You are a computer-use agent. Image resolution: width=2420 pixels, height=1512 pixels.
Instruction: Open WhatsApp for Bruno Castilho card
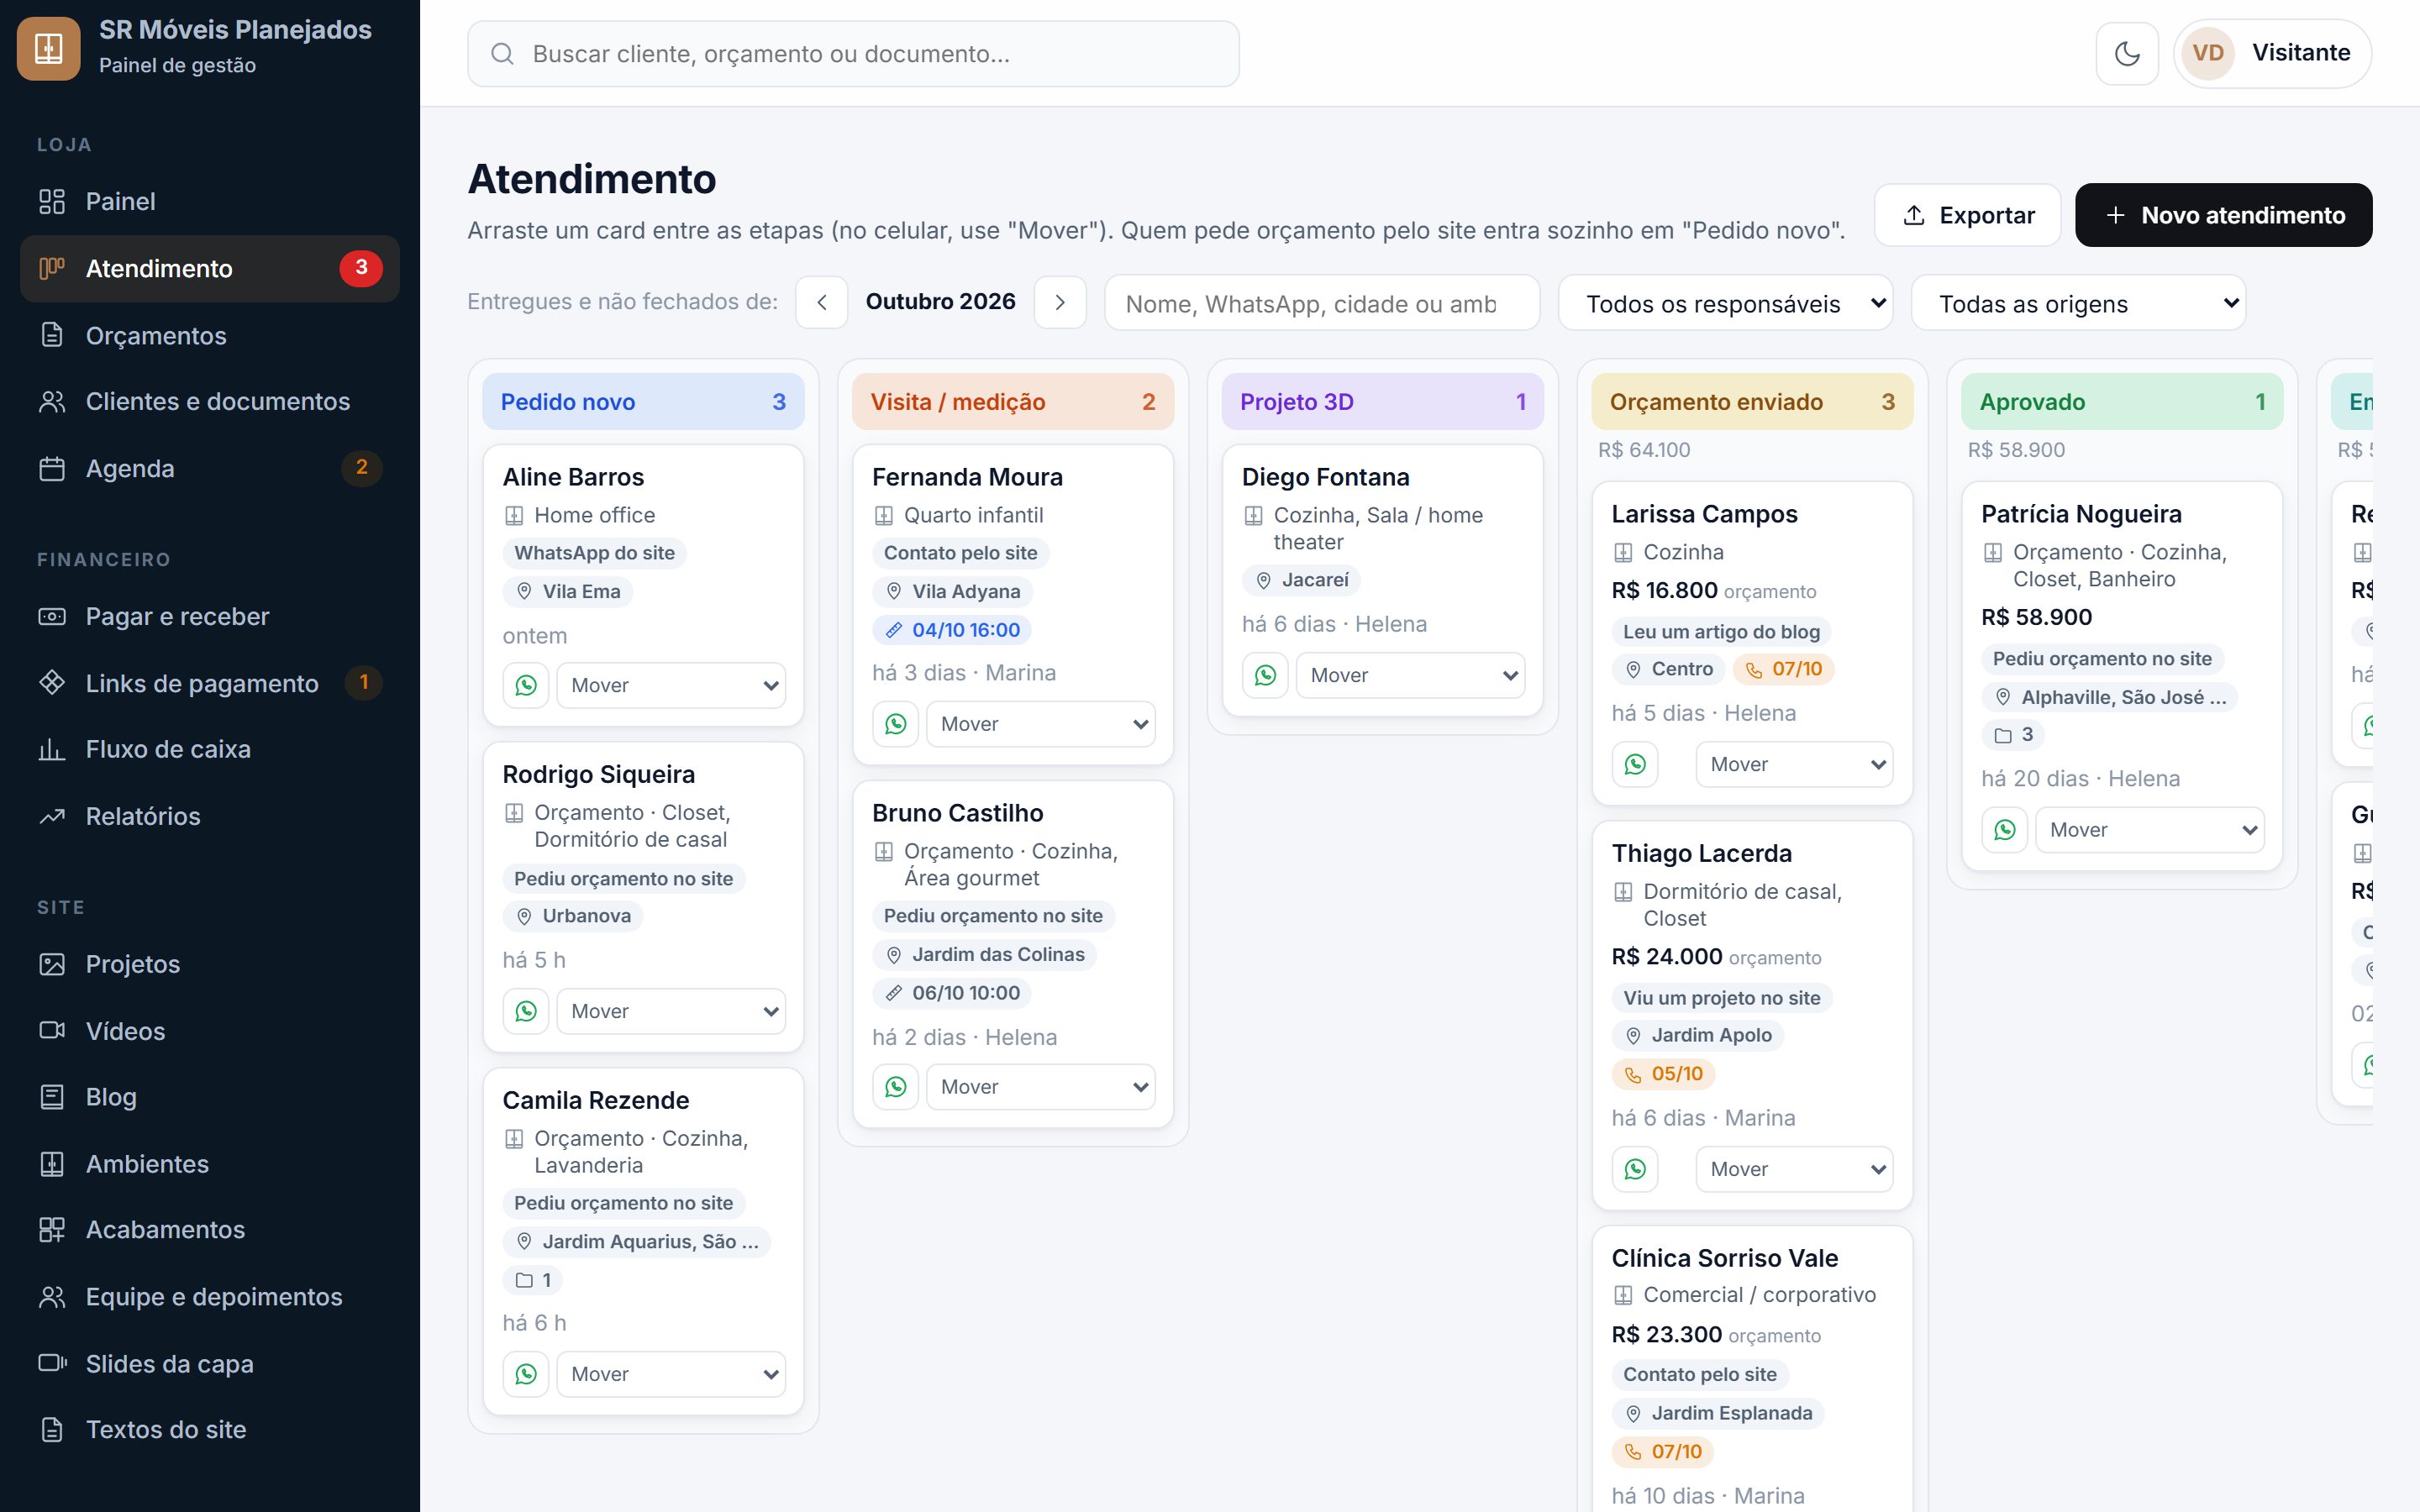click(896, 1087)
